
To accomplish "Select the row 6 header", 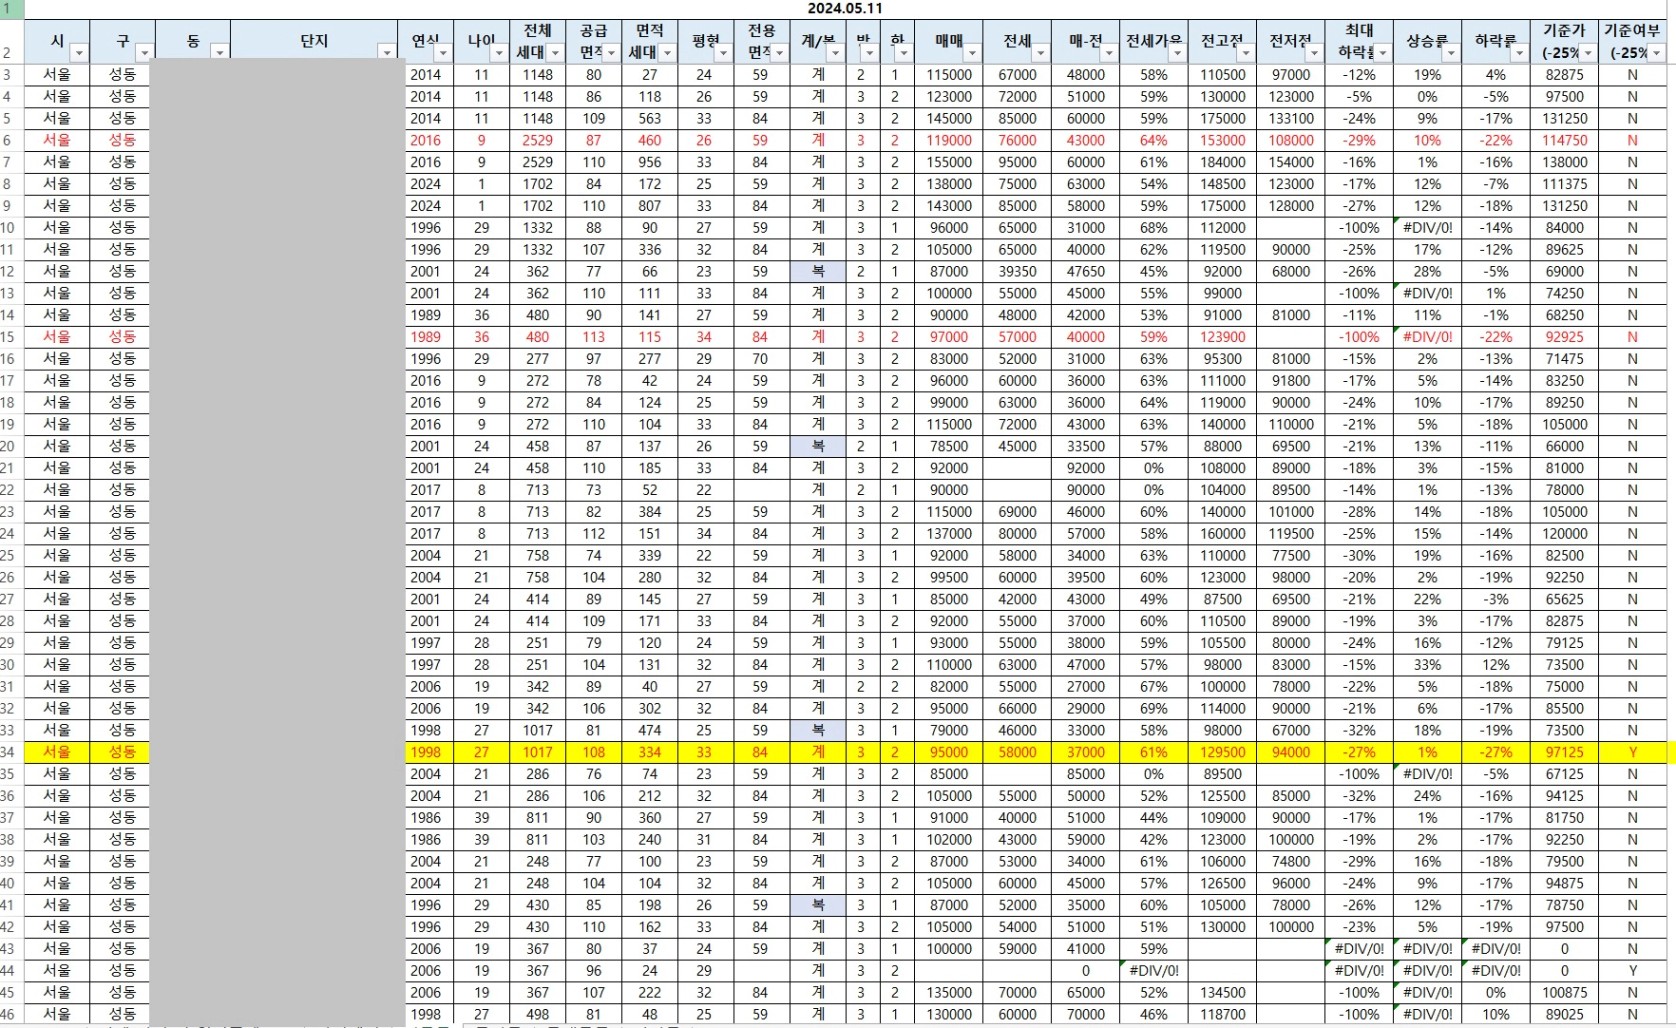I will tap(8, 140).
